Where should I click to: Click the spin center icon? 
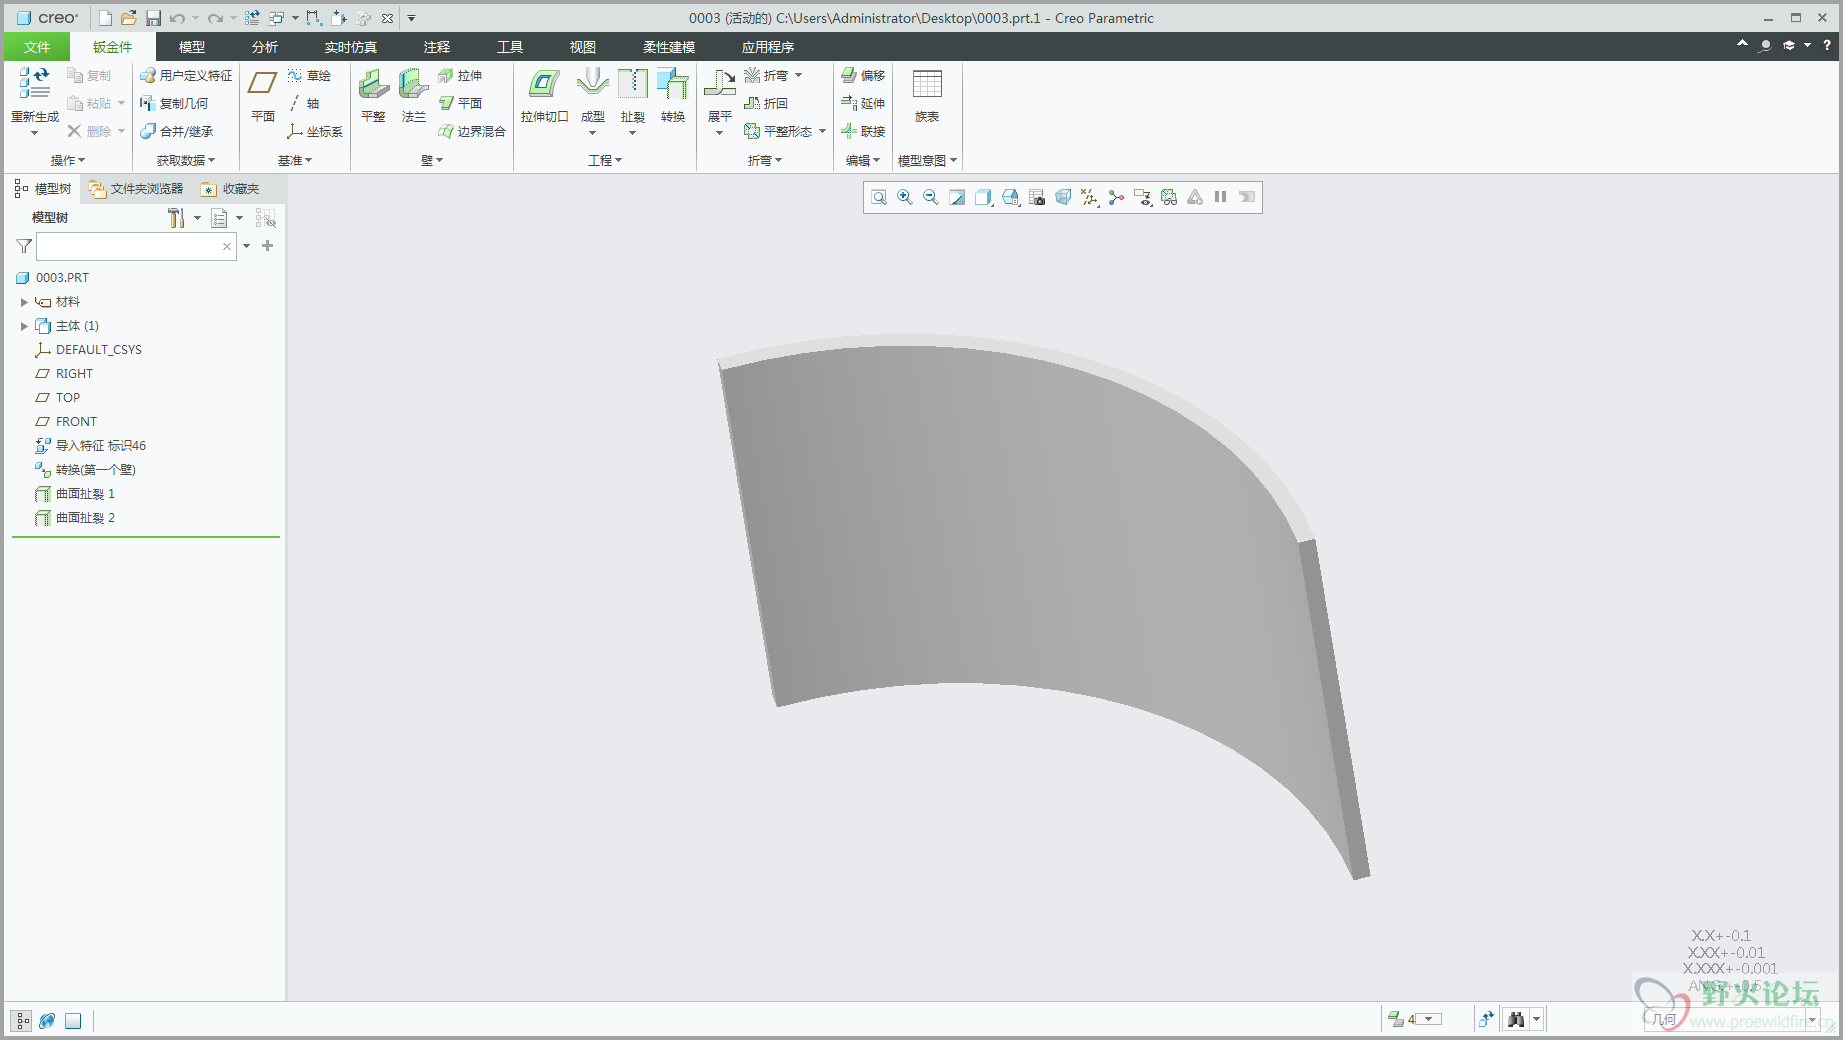click(1116, 197)
